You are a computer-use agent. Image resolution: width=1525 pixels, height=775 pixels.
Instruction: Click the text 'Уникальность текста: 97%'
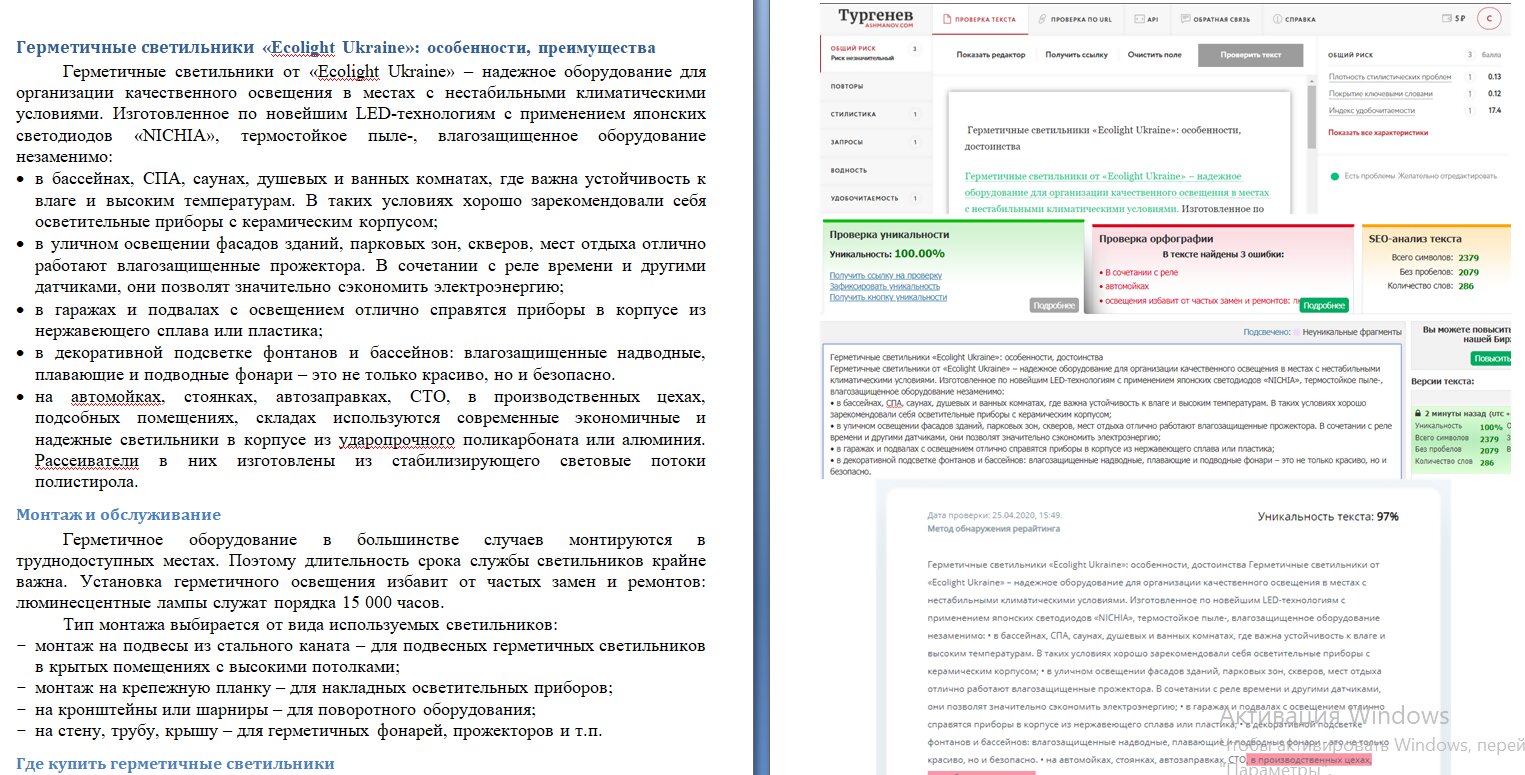[x=1328, y=517]
